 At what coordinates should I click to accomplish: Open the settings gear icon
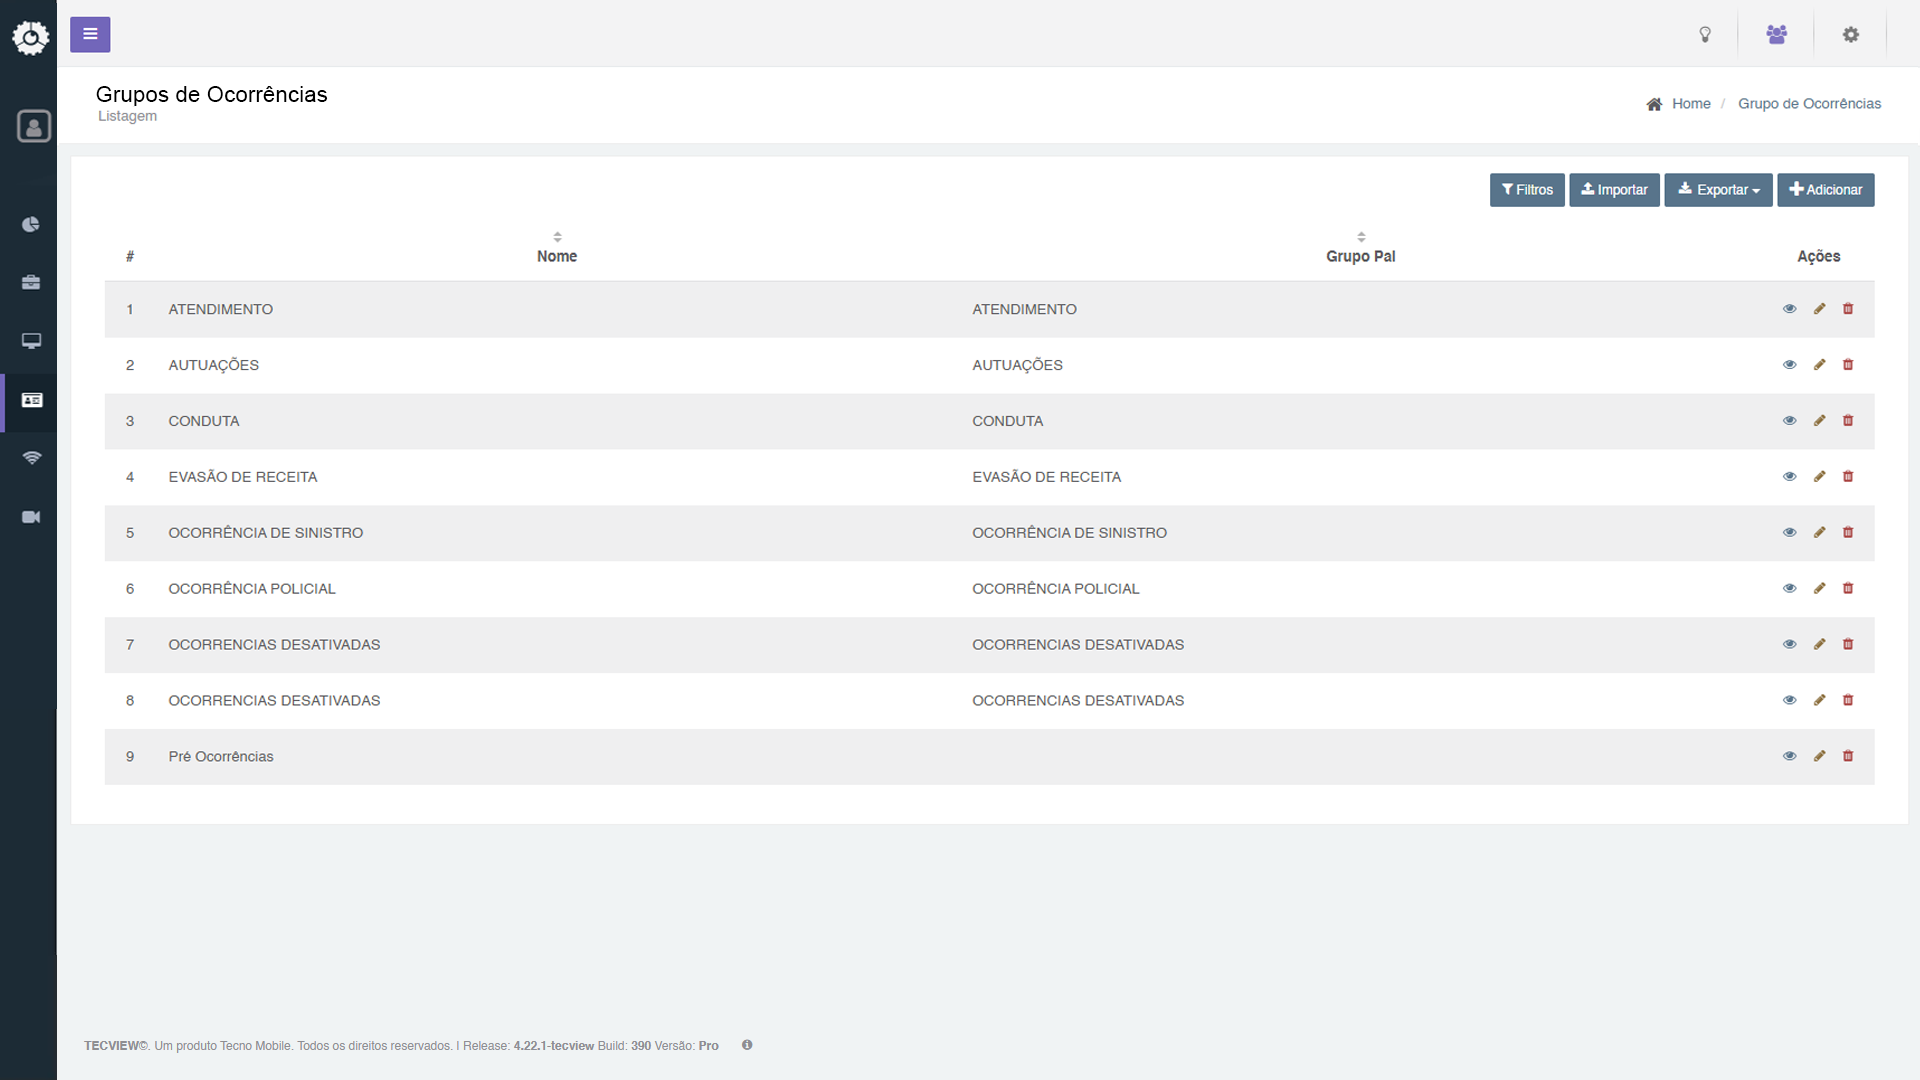click(x=1851, y=34)
